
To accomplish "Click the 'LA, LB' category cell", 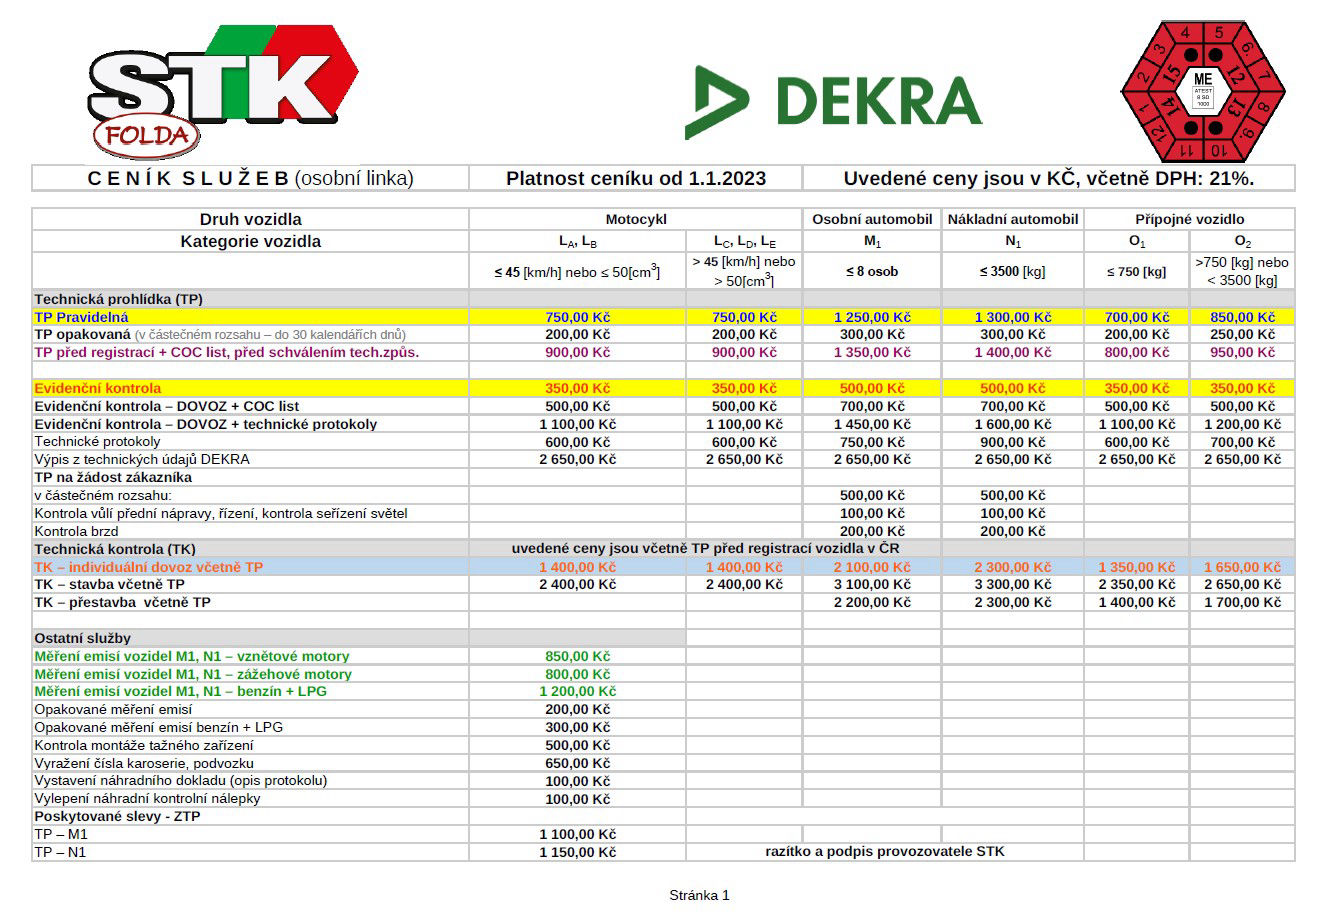I will (578, 242).
